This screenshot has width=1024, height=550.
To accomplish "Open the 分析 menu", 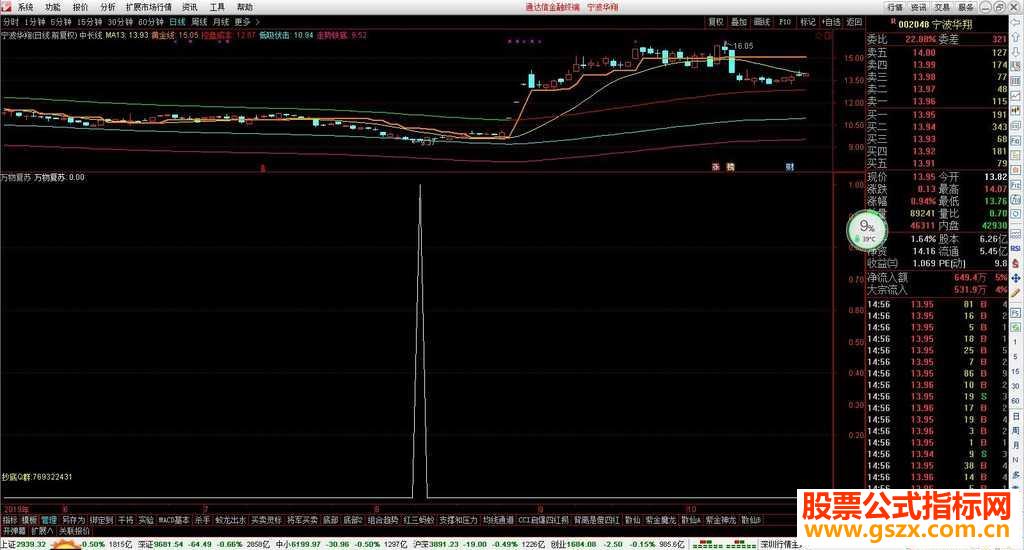I will (x=107, y=7).
